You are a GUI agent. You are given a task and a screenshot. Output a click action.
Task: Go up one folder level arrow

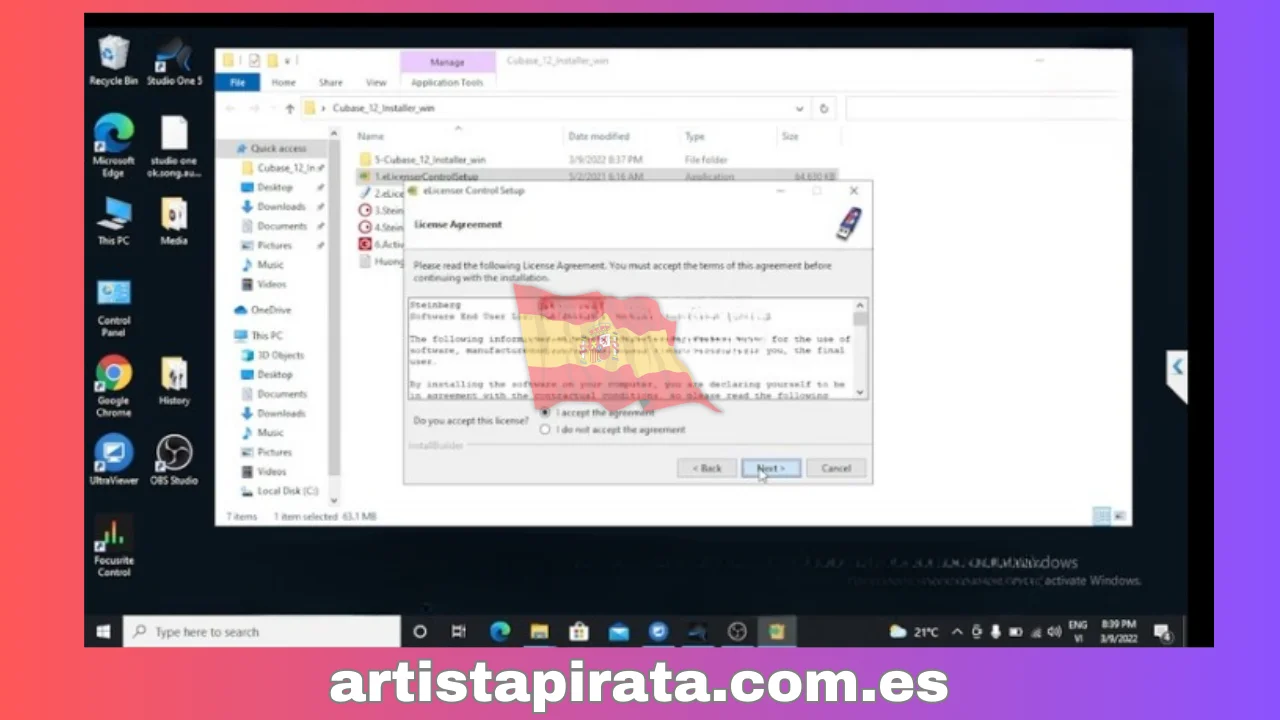[290, 108]
